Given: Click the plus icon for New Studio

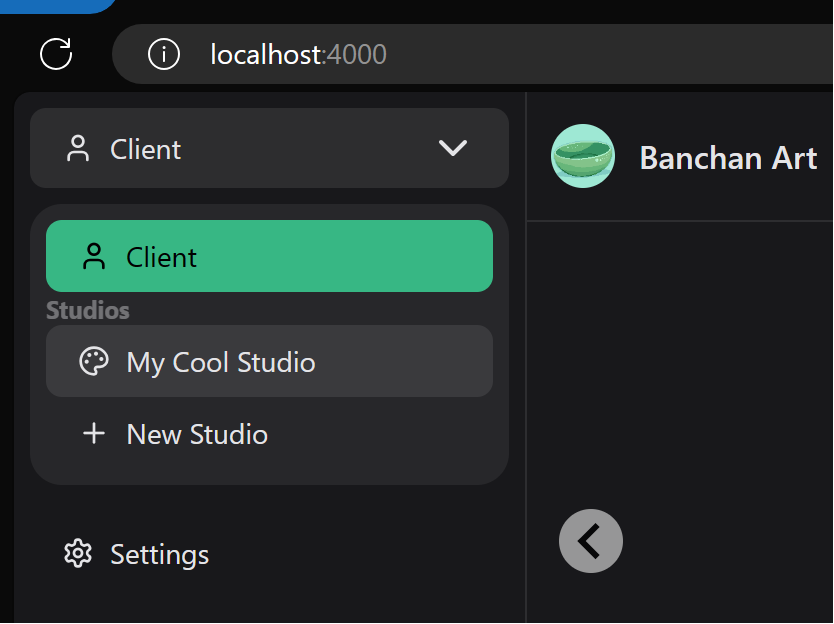Looking at the screenshot, I should 94,434.
